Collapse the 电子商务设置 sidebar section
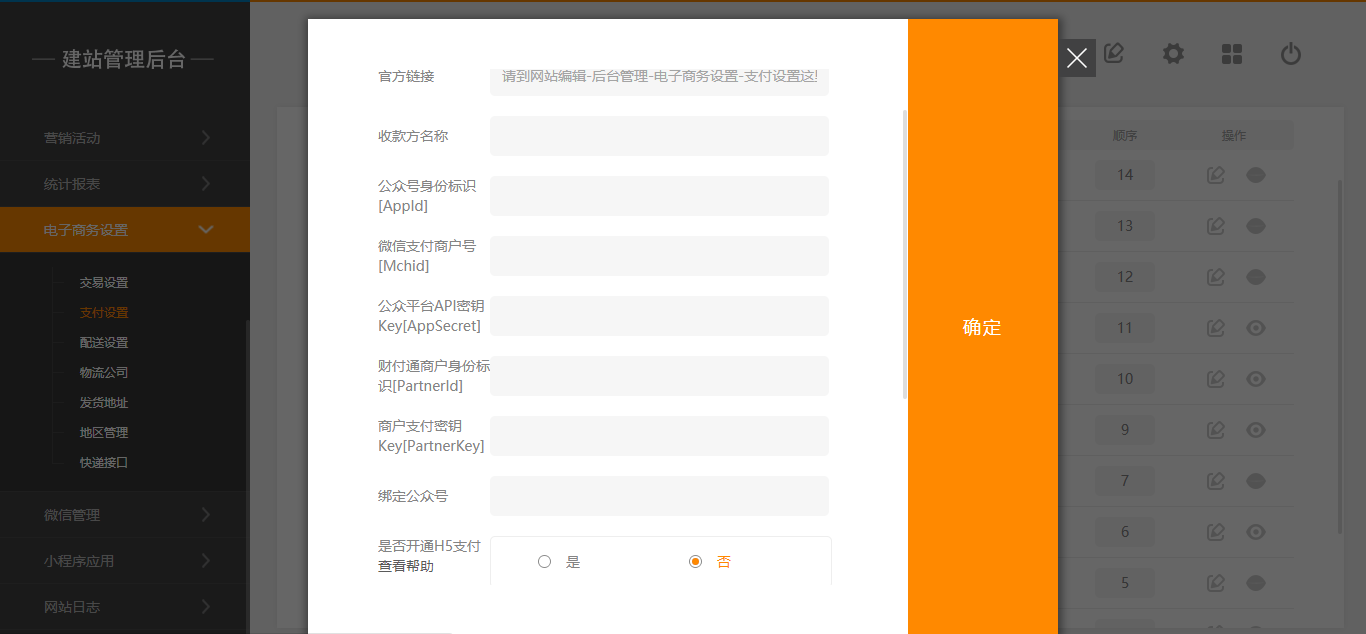The image size is (1366, 634). click(124, 230)
